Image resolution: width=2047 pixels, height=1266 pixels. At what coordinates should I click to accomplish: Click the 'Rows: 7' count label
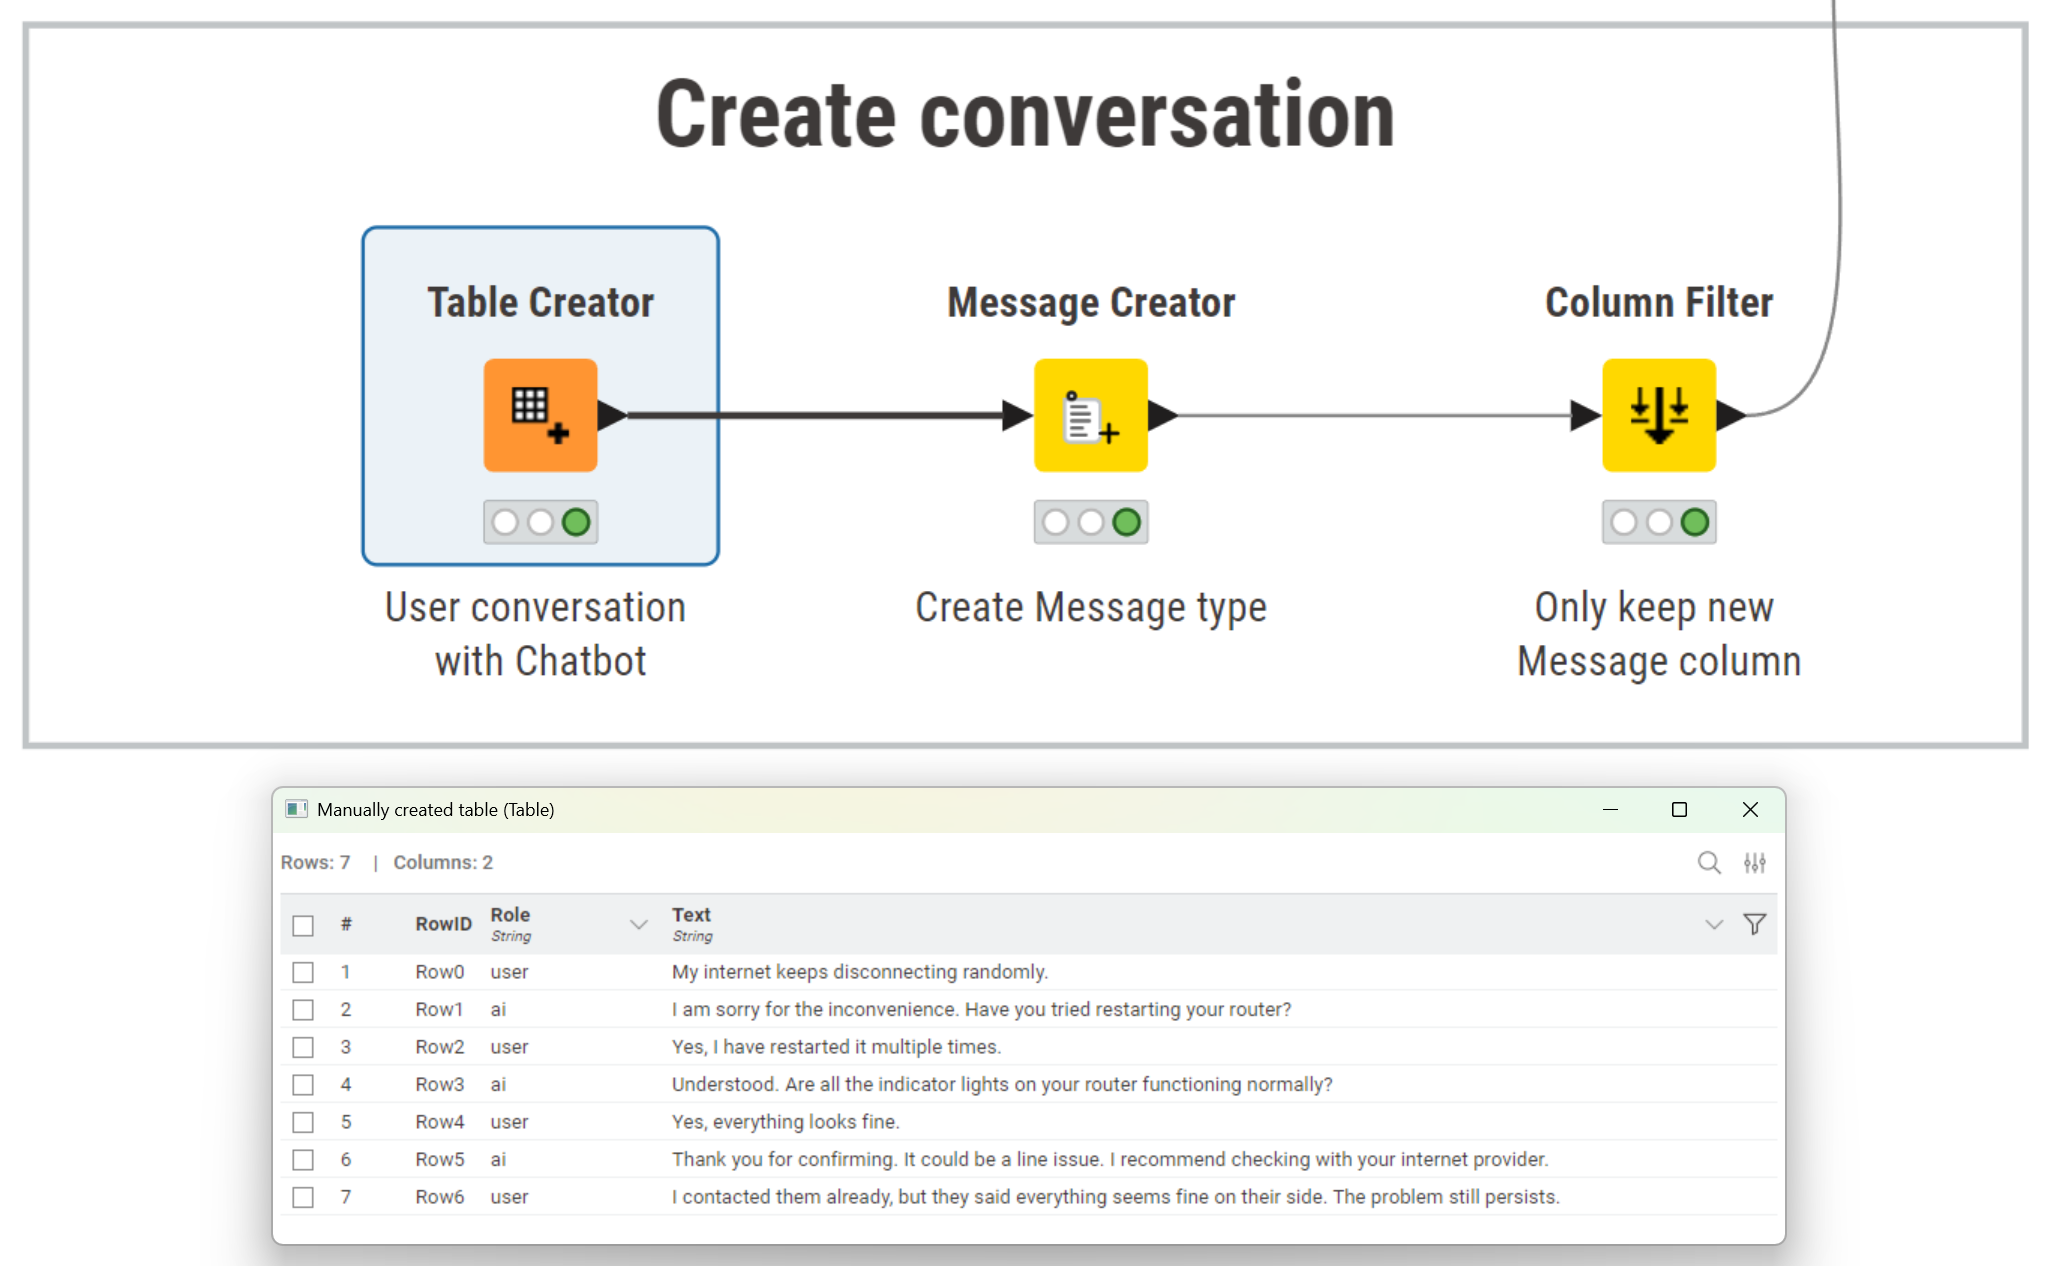(315, 862)
